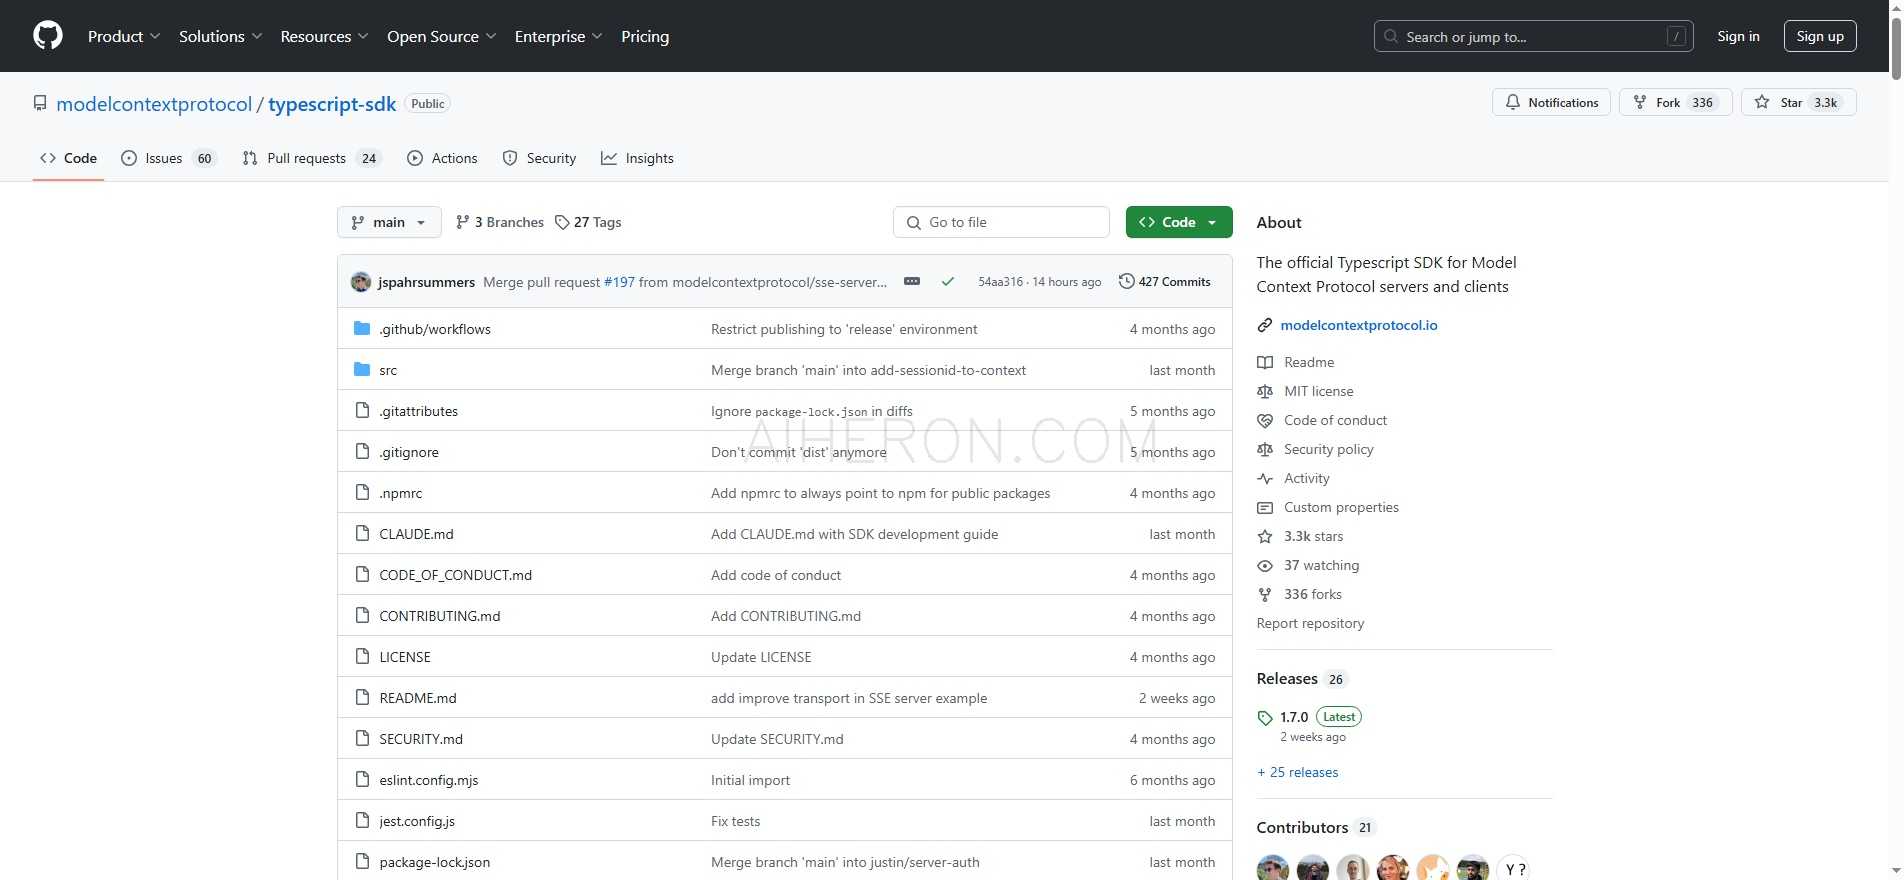The image size is (1904, 880).
Task: Click the eye icon beside 37 watching
Action: click(1265, 565)
